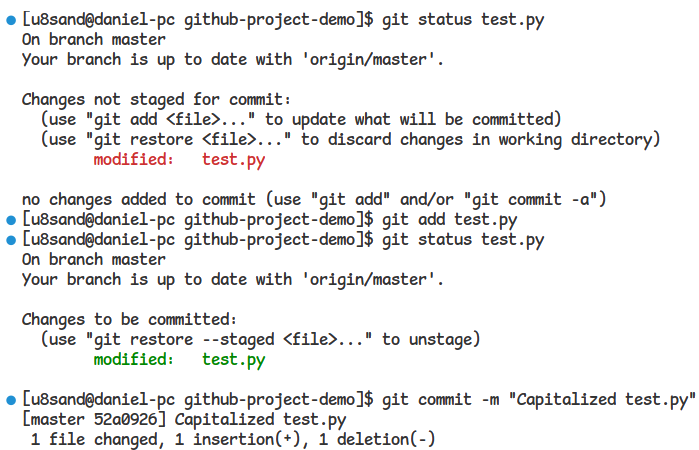Click the blue marker beside the first git status command
Viewport: 699px width, 450px height.
tap(10, 20)
